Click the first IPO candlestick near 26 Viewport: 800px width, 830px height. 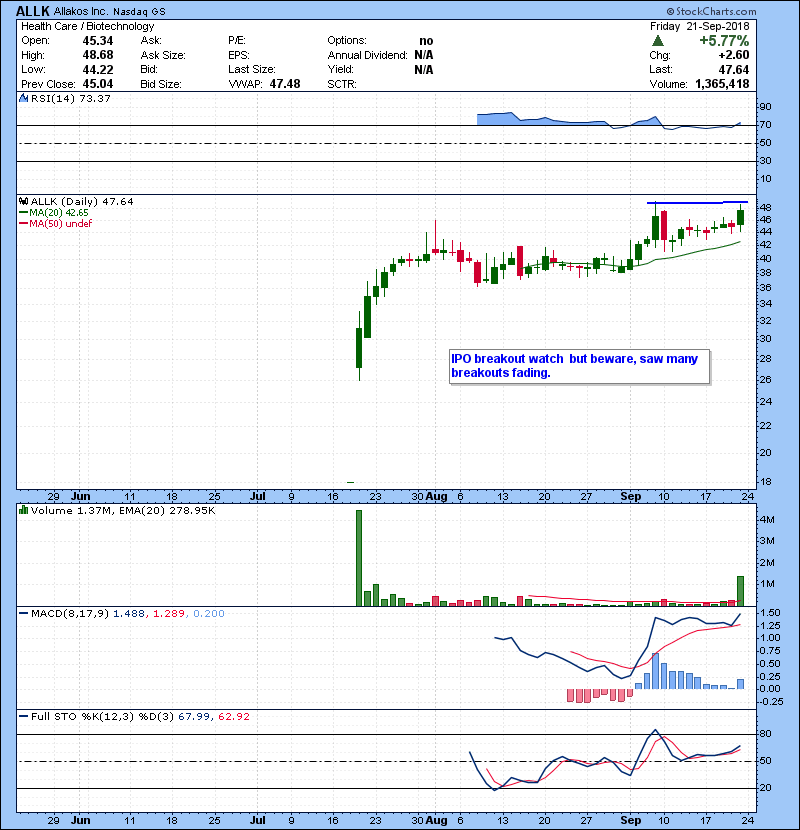359,347
